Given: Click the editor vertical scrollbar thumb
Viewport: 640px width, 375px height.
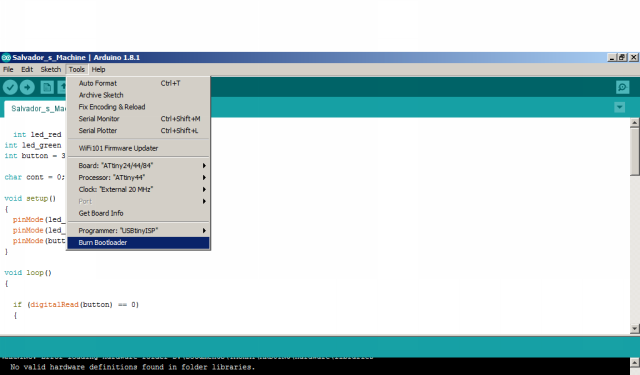Looking at the screenshot, I should (634, 151).
